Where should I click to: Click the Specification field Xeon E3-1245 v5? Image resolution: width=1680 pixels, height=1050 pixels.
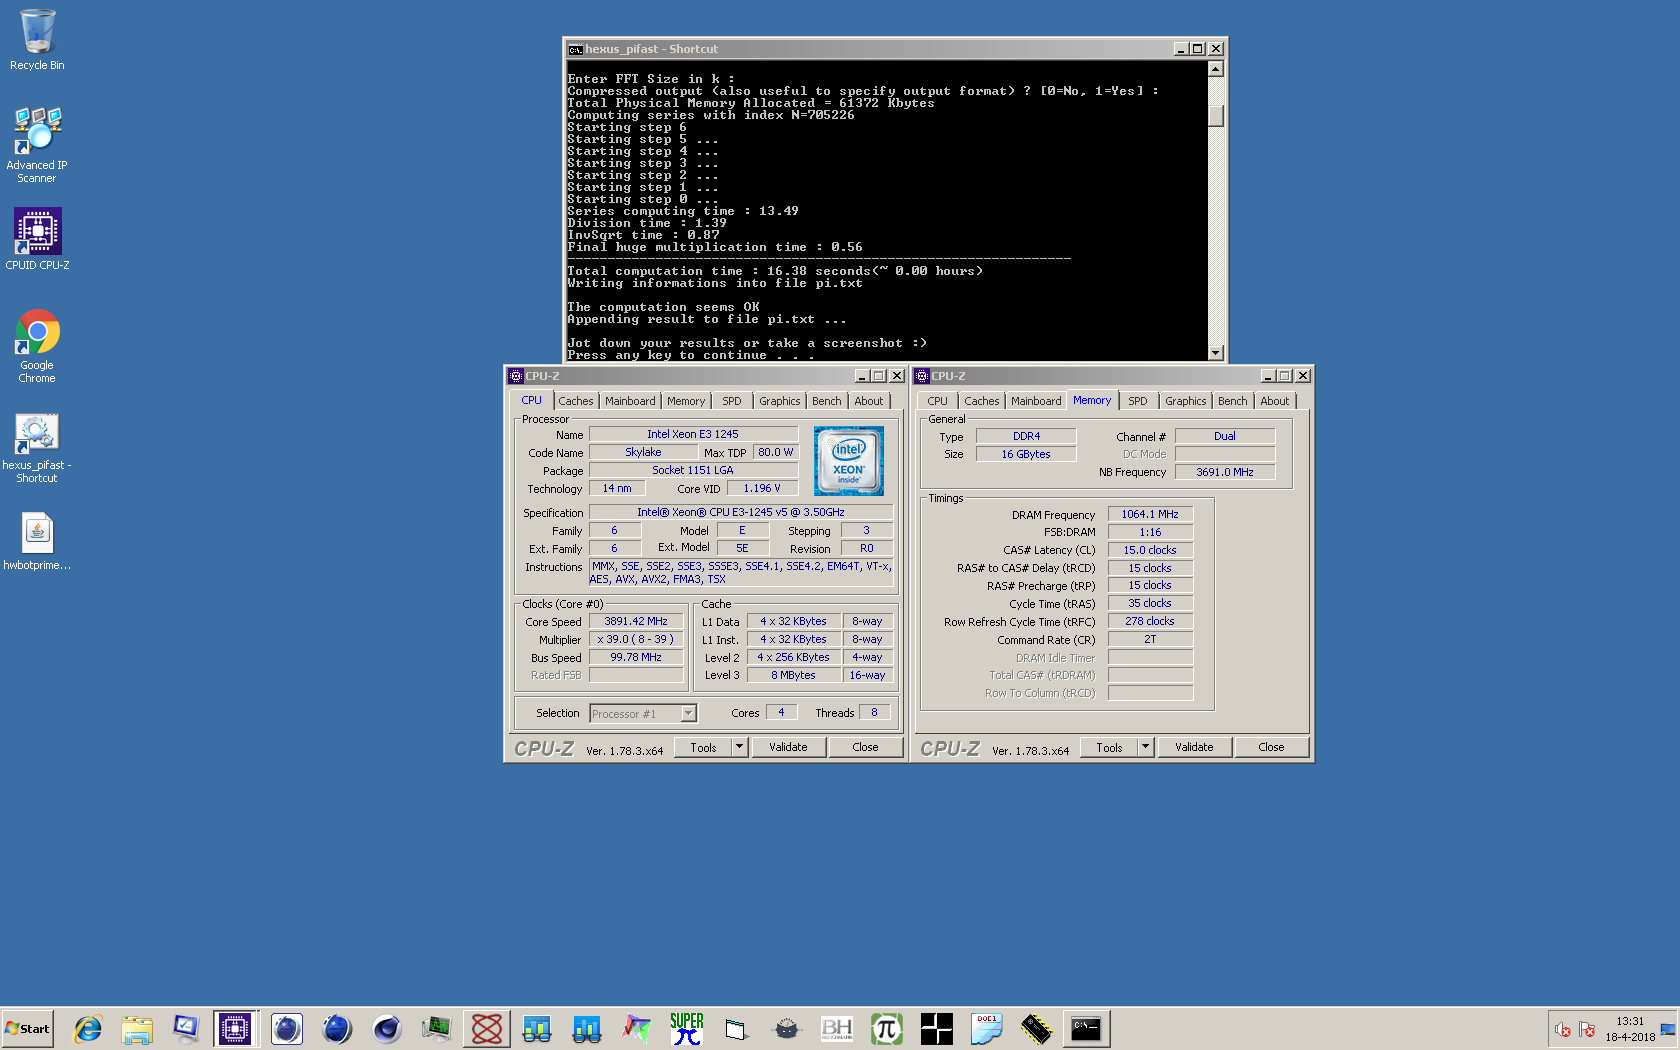(741, 512)
